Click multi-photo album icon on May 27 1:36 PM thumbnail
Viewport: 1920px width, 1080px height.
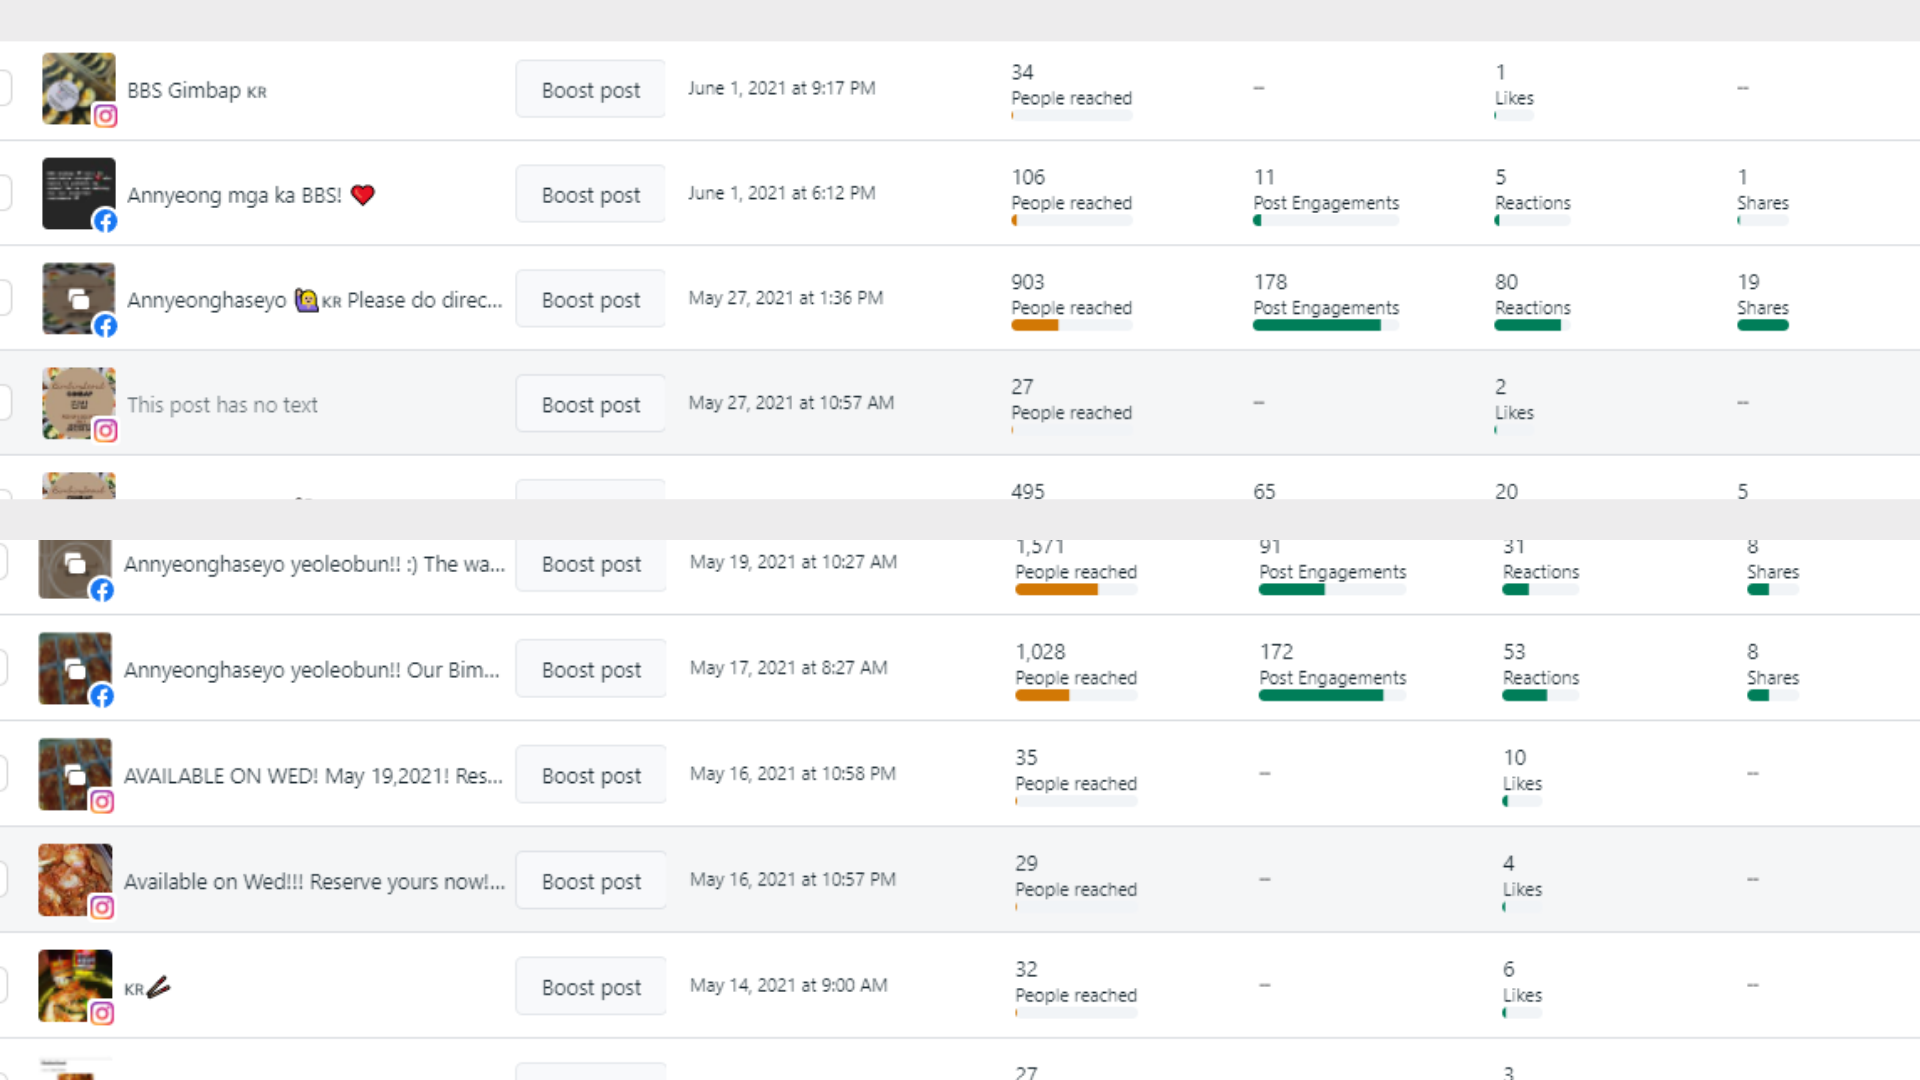pos(78,298)
